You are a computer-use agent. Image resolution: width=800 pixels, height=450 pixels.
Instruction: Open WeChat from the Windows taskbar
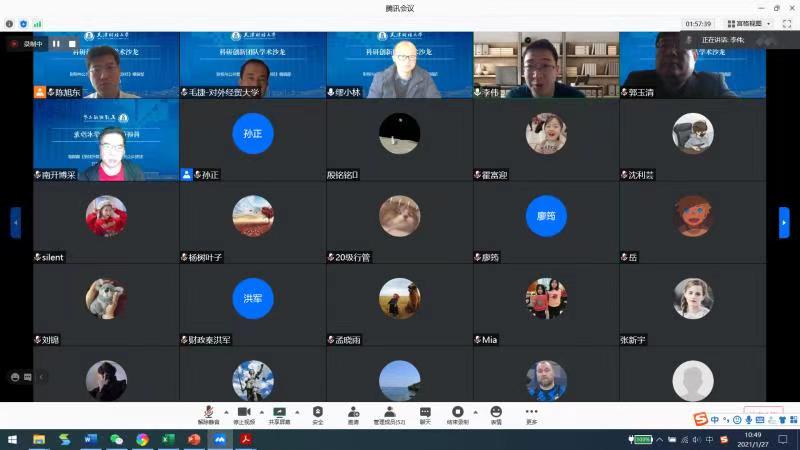(x=116, y=440)
